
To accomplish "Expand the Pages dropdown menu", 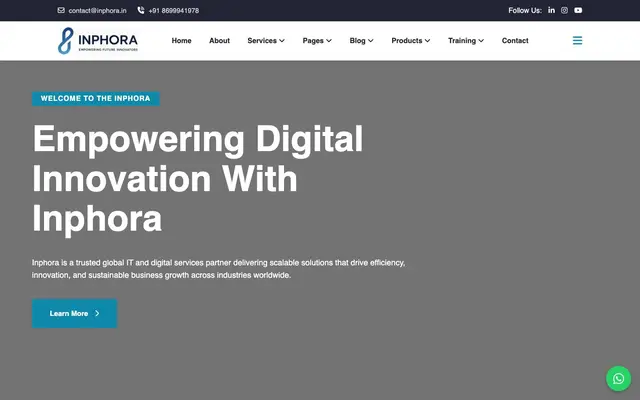I will click(x=317, y=40).
